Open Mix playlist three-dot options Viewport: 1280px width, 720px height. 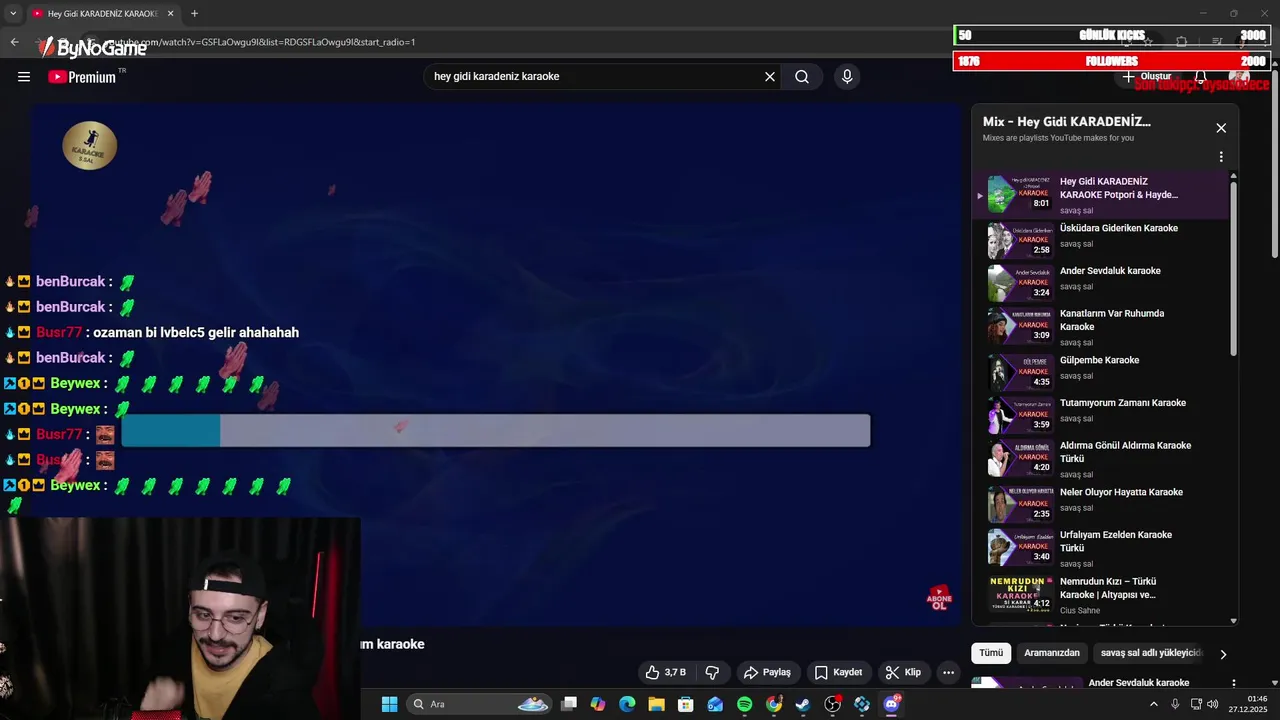[x=1221, y=157]
